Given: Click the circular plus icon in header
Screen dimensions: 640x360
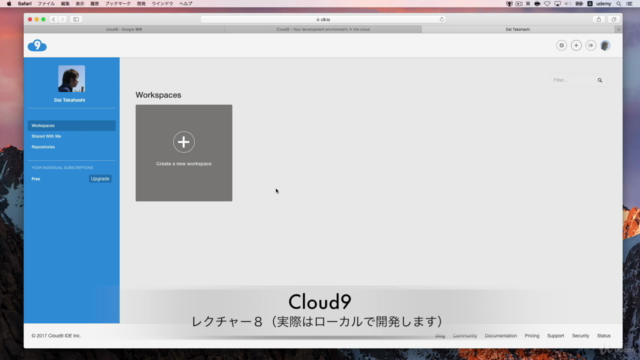Looking at the screenshot, I should [576, 45].
